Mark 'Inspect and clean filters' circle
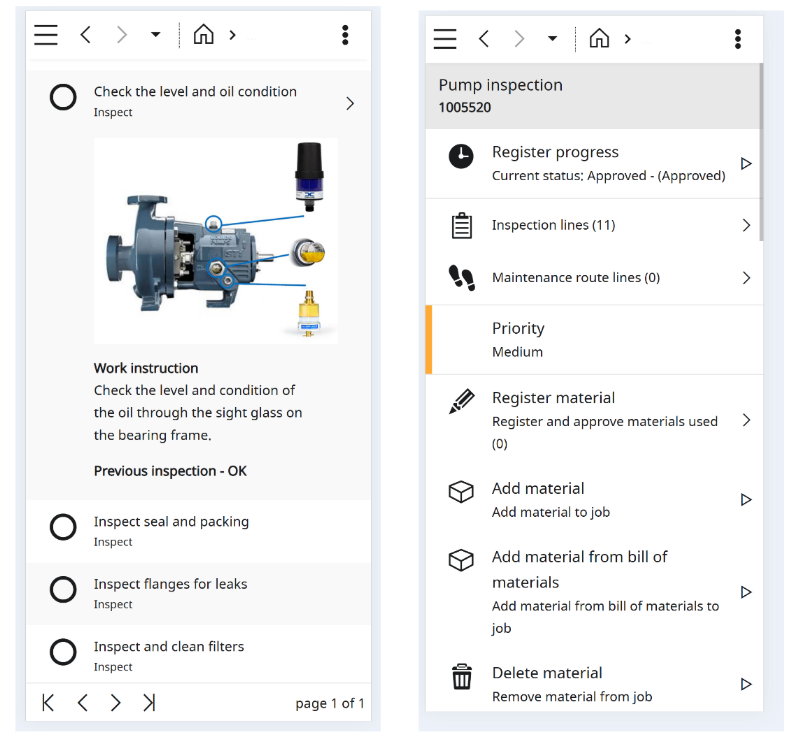 [x=63, y=652]
